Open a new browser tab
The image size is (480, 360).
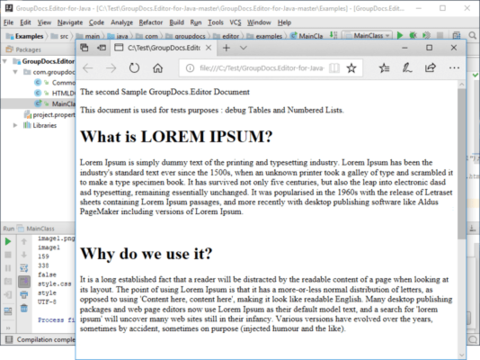point(226,48)
